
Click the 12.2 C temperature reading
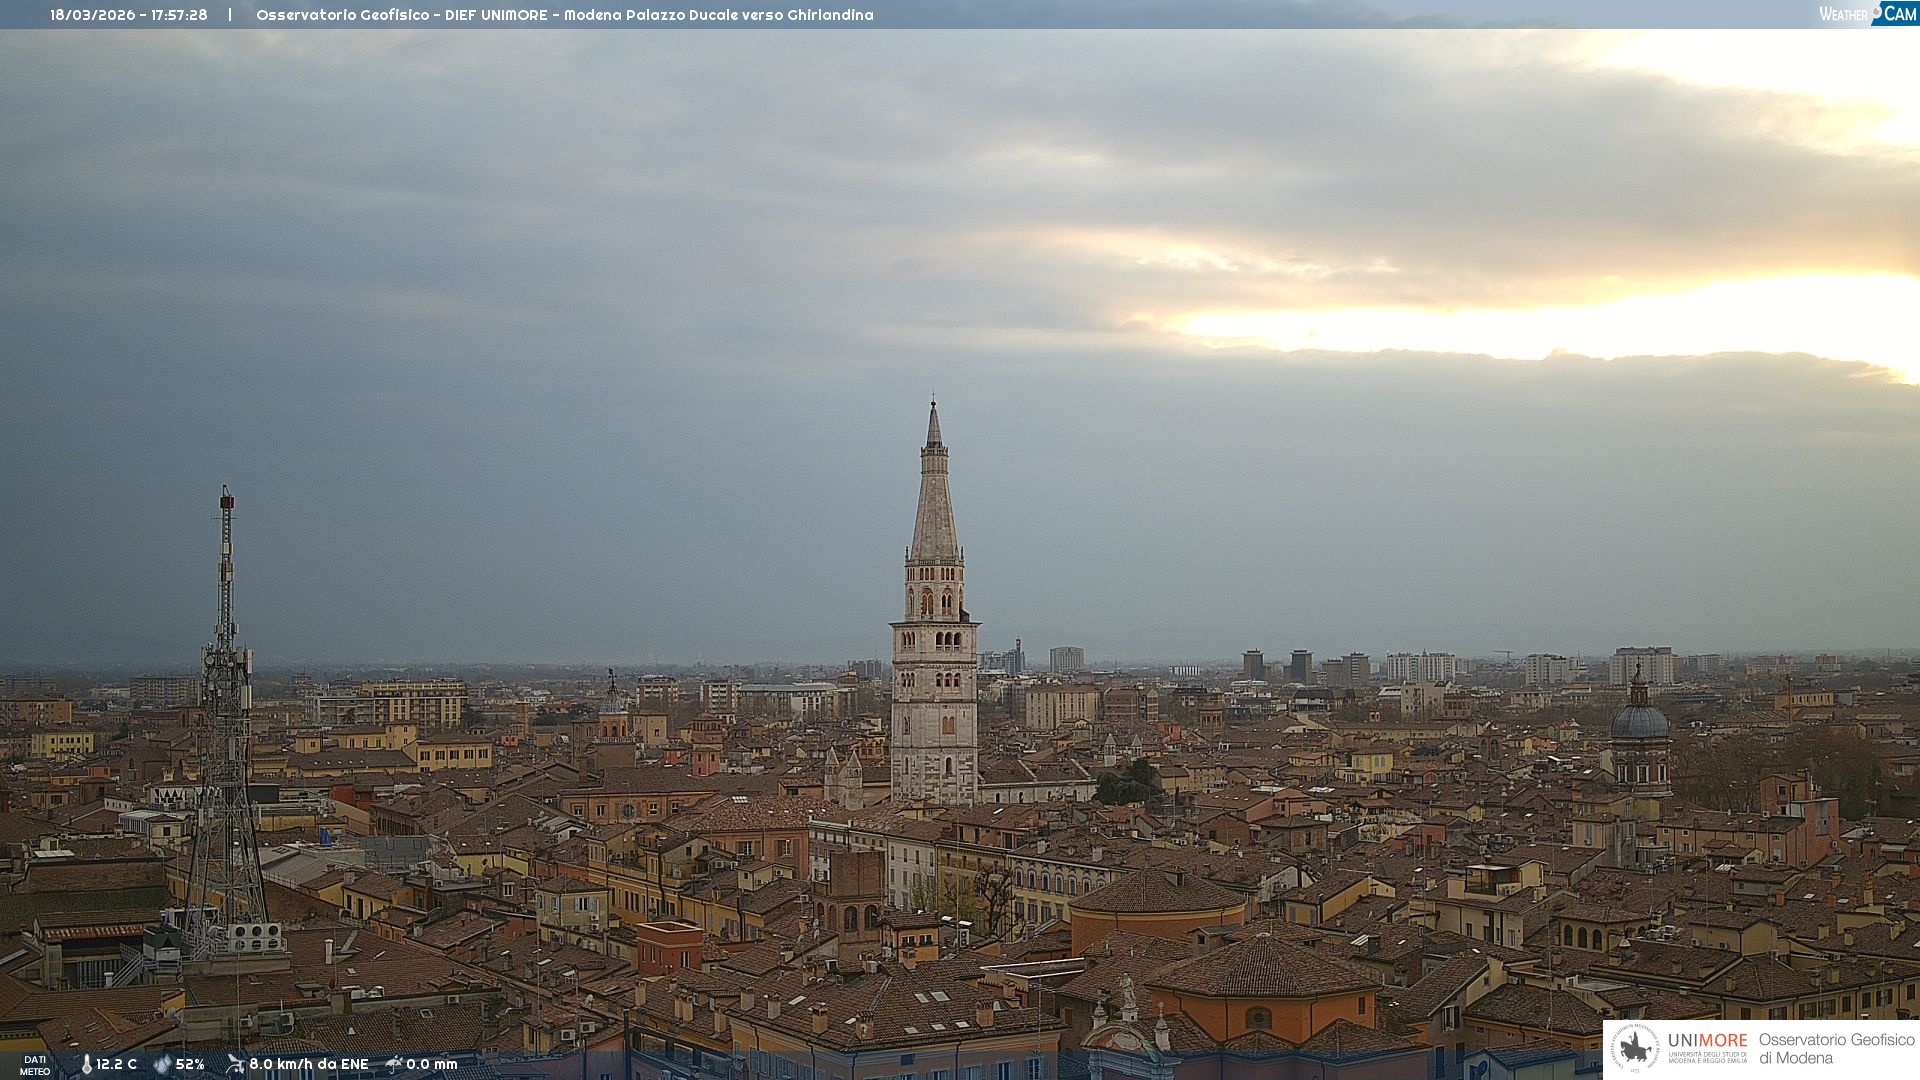(x=116, y=1064)
